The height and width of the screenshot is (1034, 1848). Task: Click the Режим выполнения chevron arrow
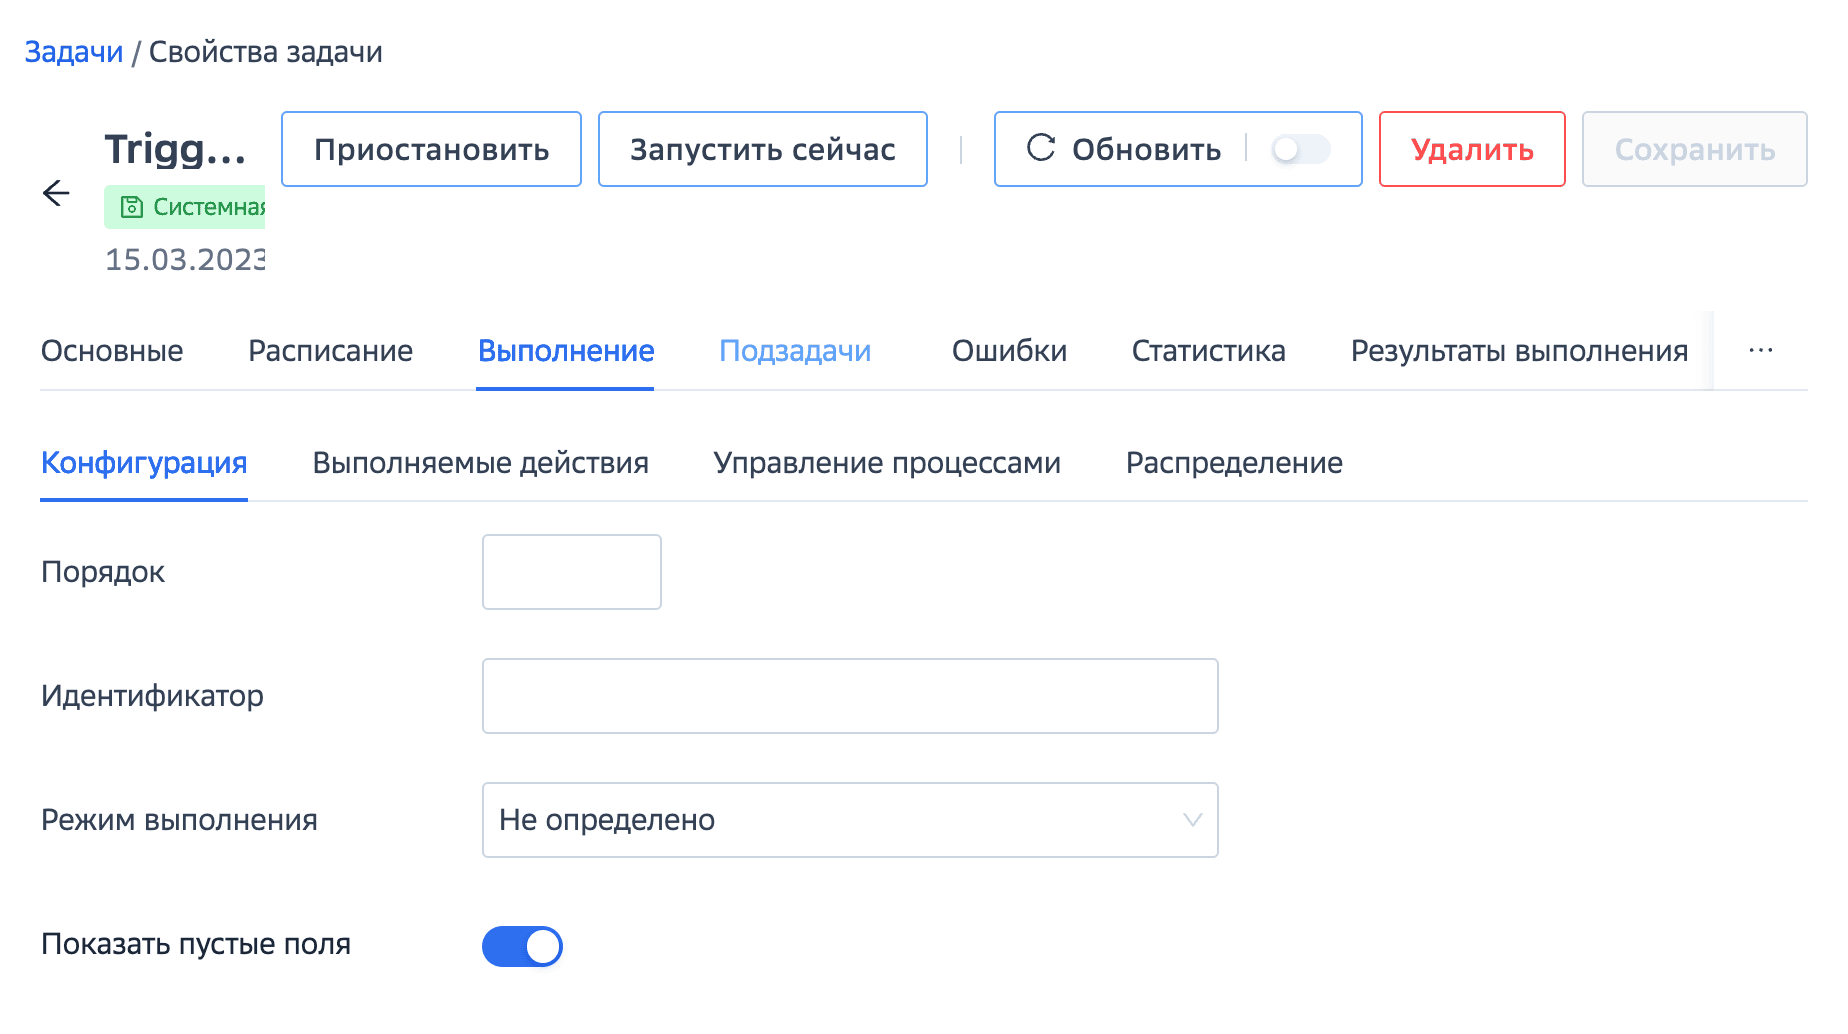1192,820
